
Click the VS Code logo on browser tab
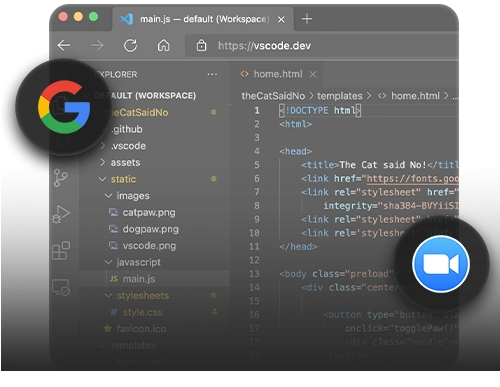[127, 19]
